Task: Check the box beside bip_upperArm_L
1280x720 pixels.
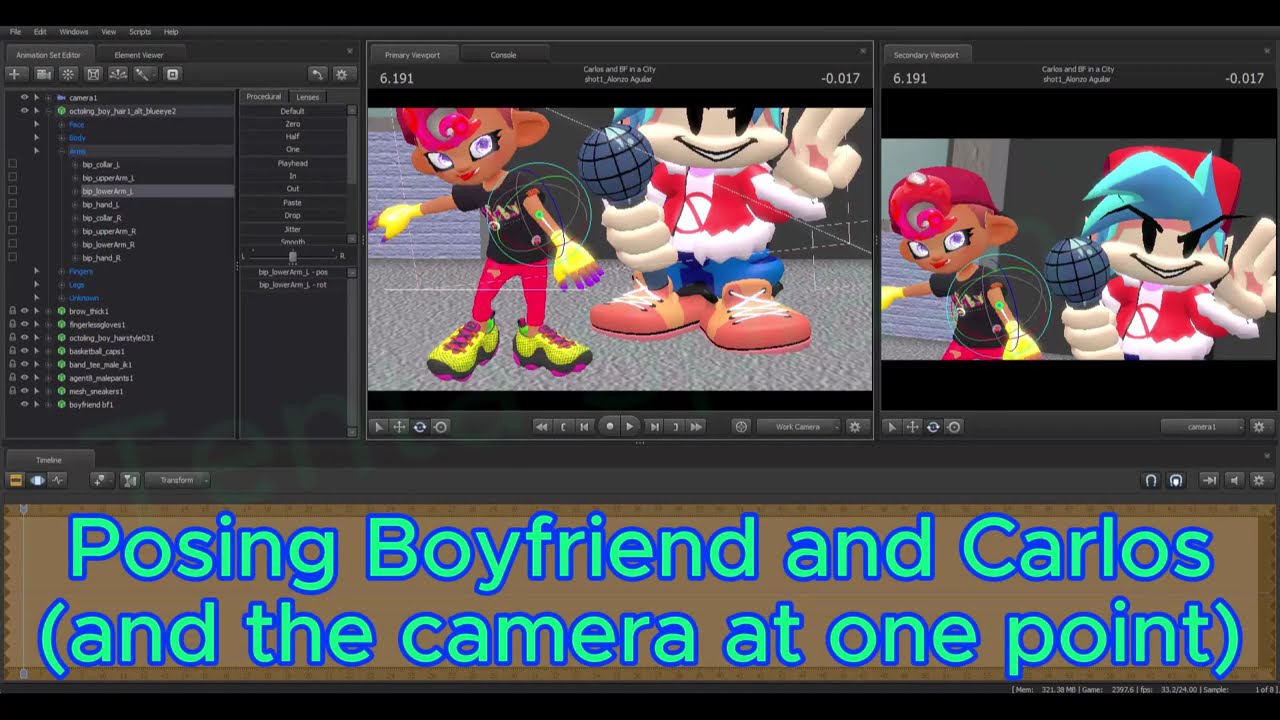Action: click(12, 178)
